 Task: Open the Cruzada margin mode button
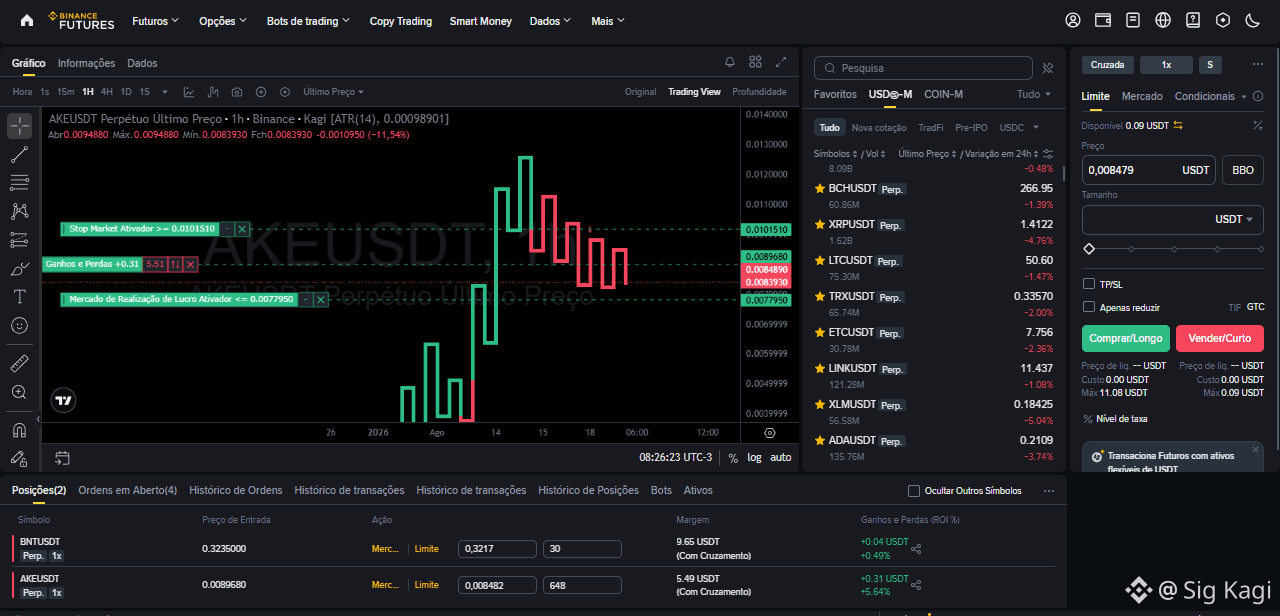pos(1108,64)
